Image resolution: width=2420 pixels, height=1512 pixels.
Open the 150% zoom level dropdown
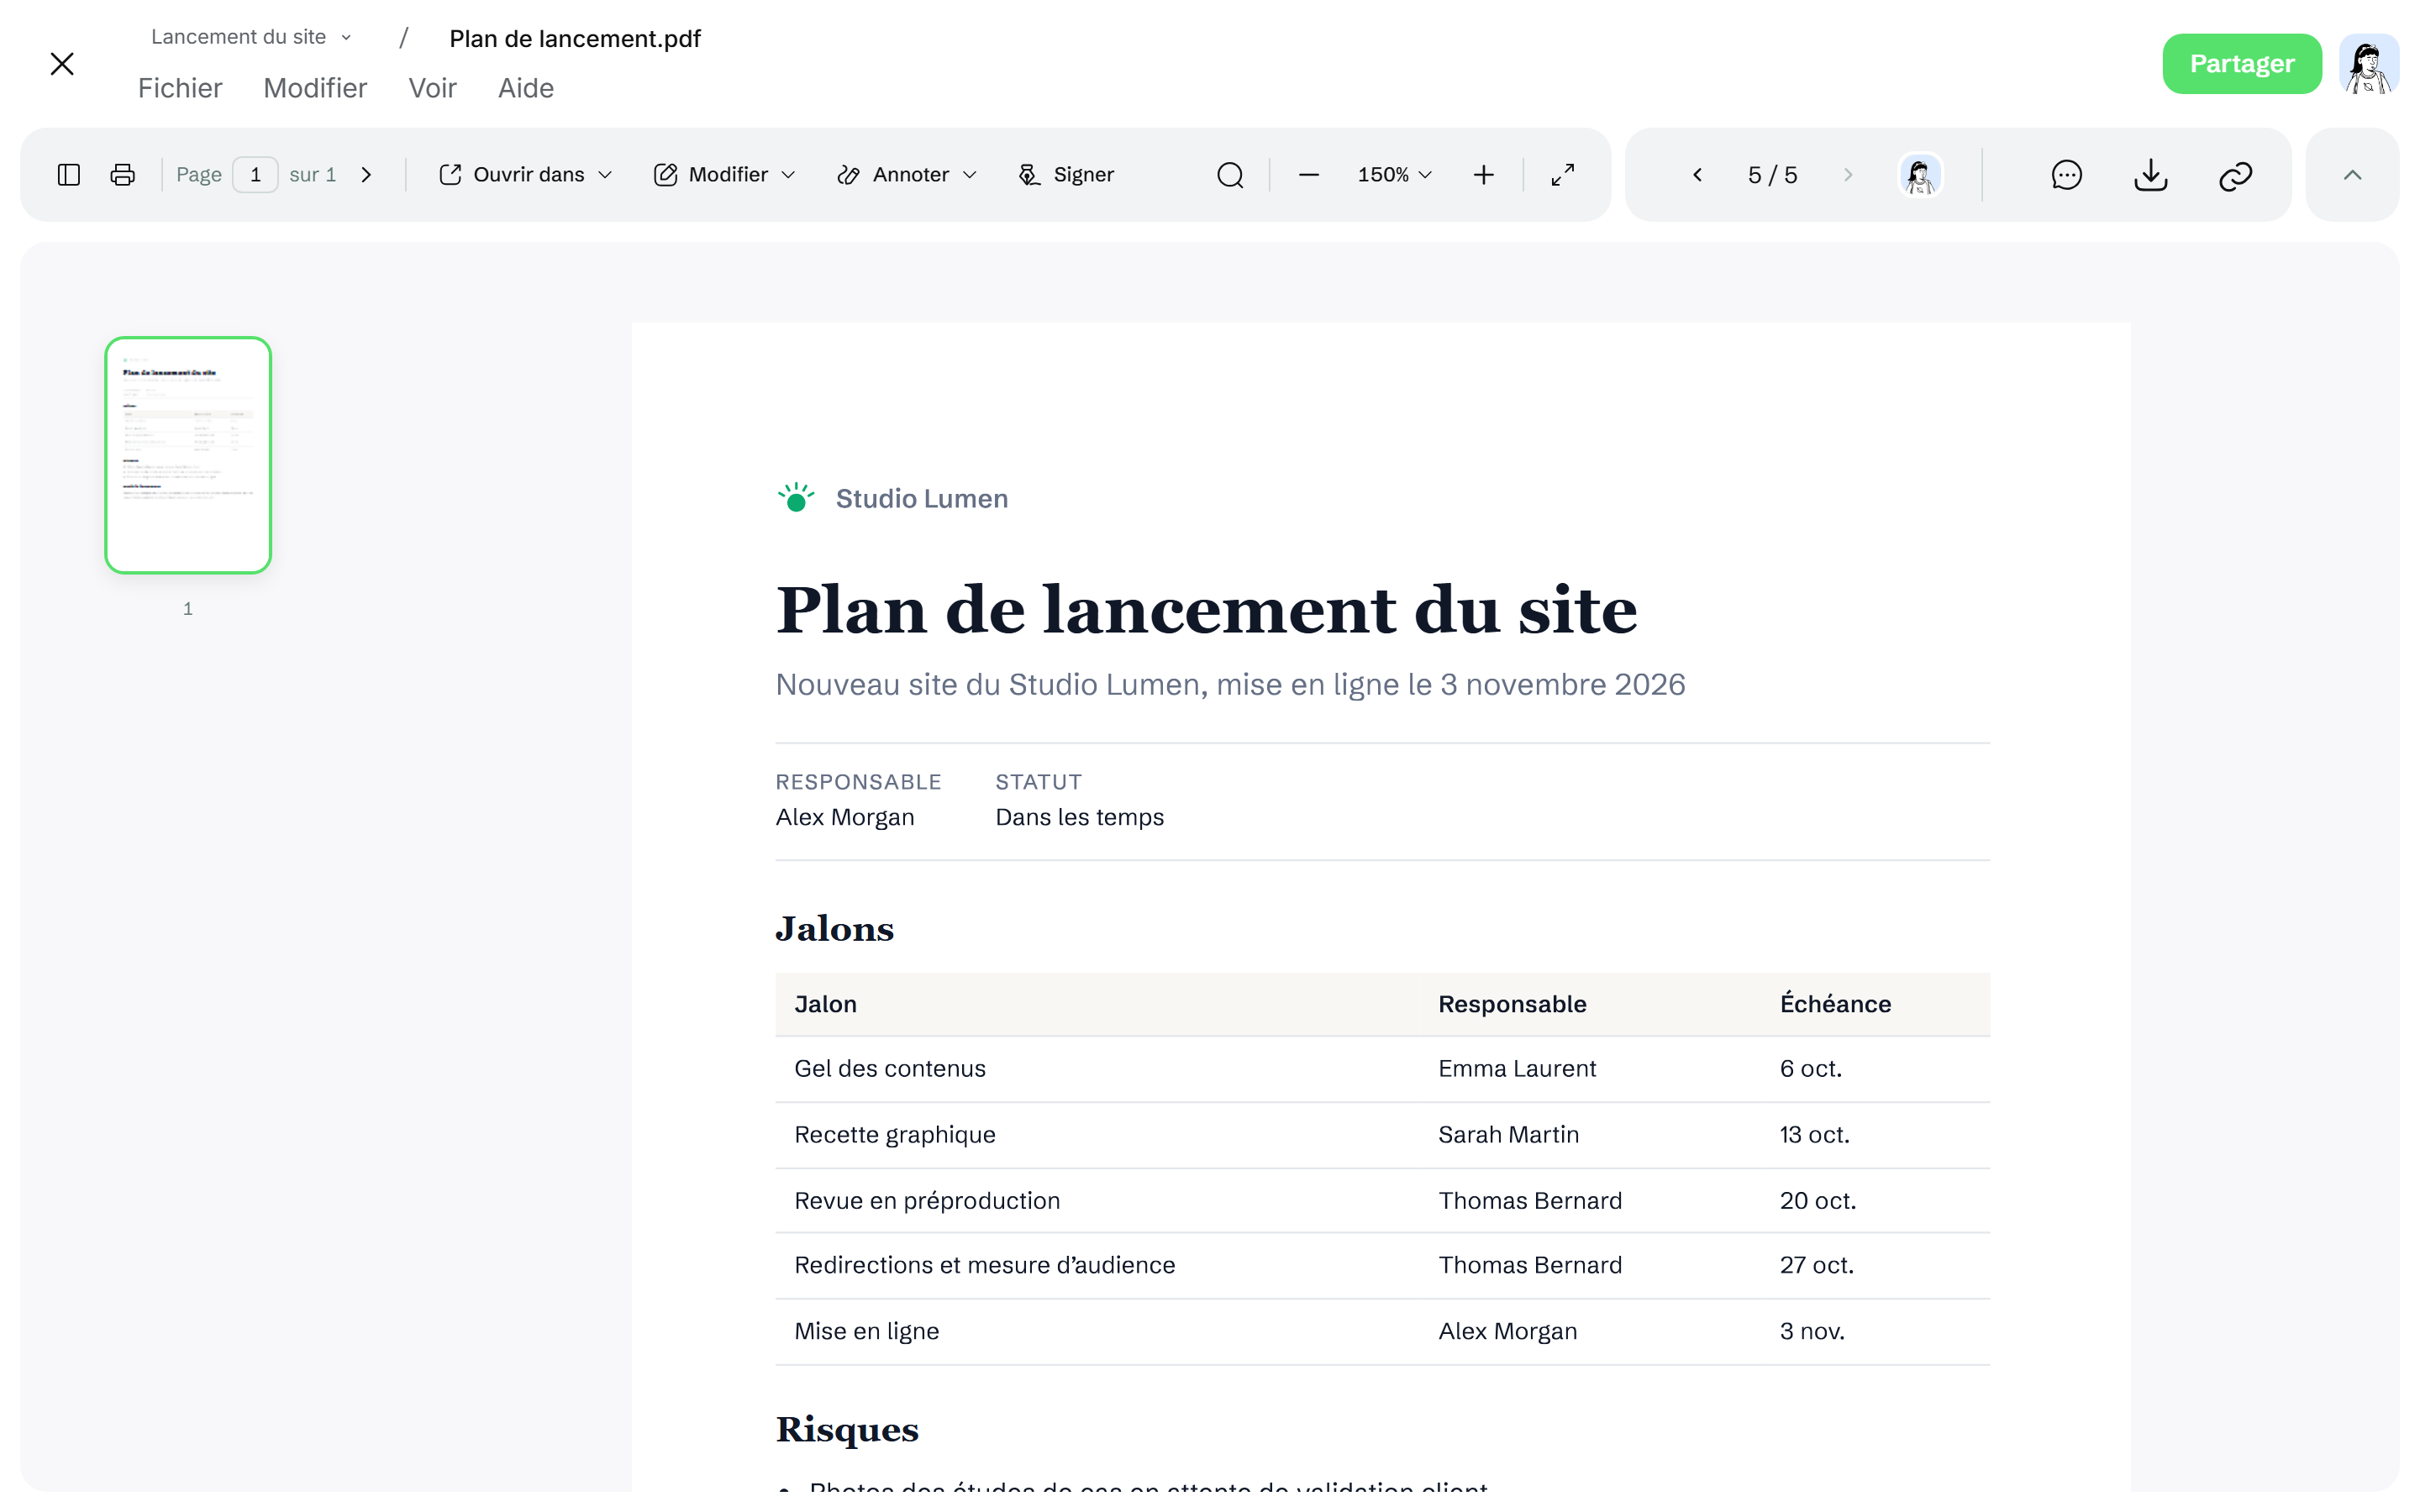[x=1394, y=175]
